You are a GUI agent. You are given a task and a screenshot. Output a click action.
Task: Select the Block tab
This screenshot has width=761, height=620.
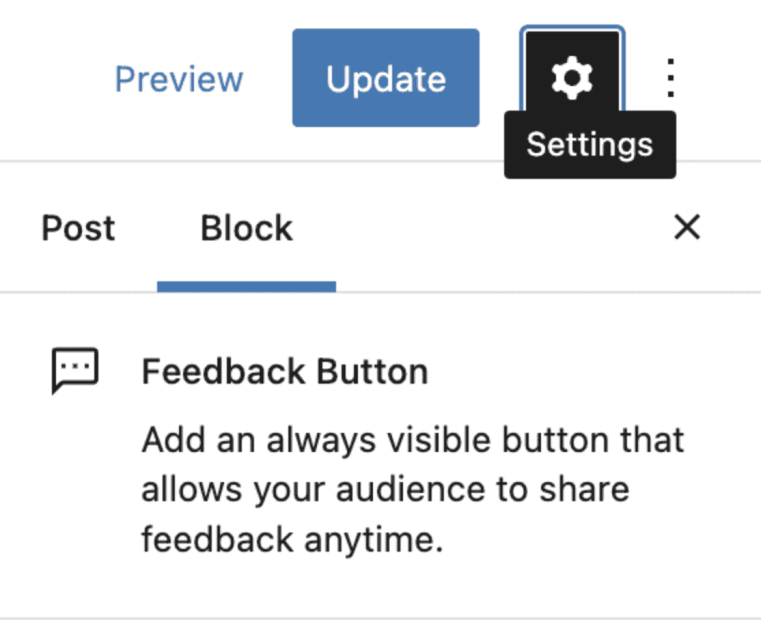[246, 228]
